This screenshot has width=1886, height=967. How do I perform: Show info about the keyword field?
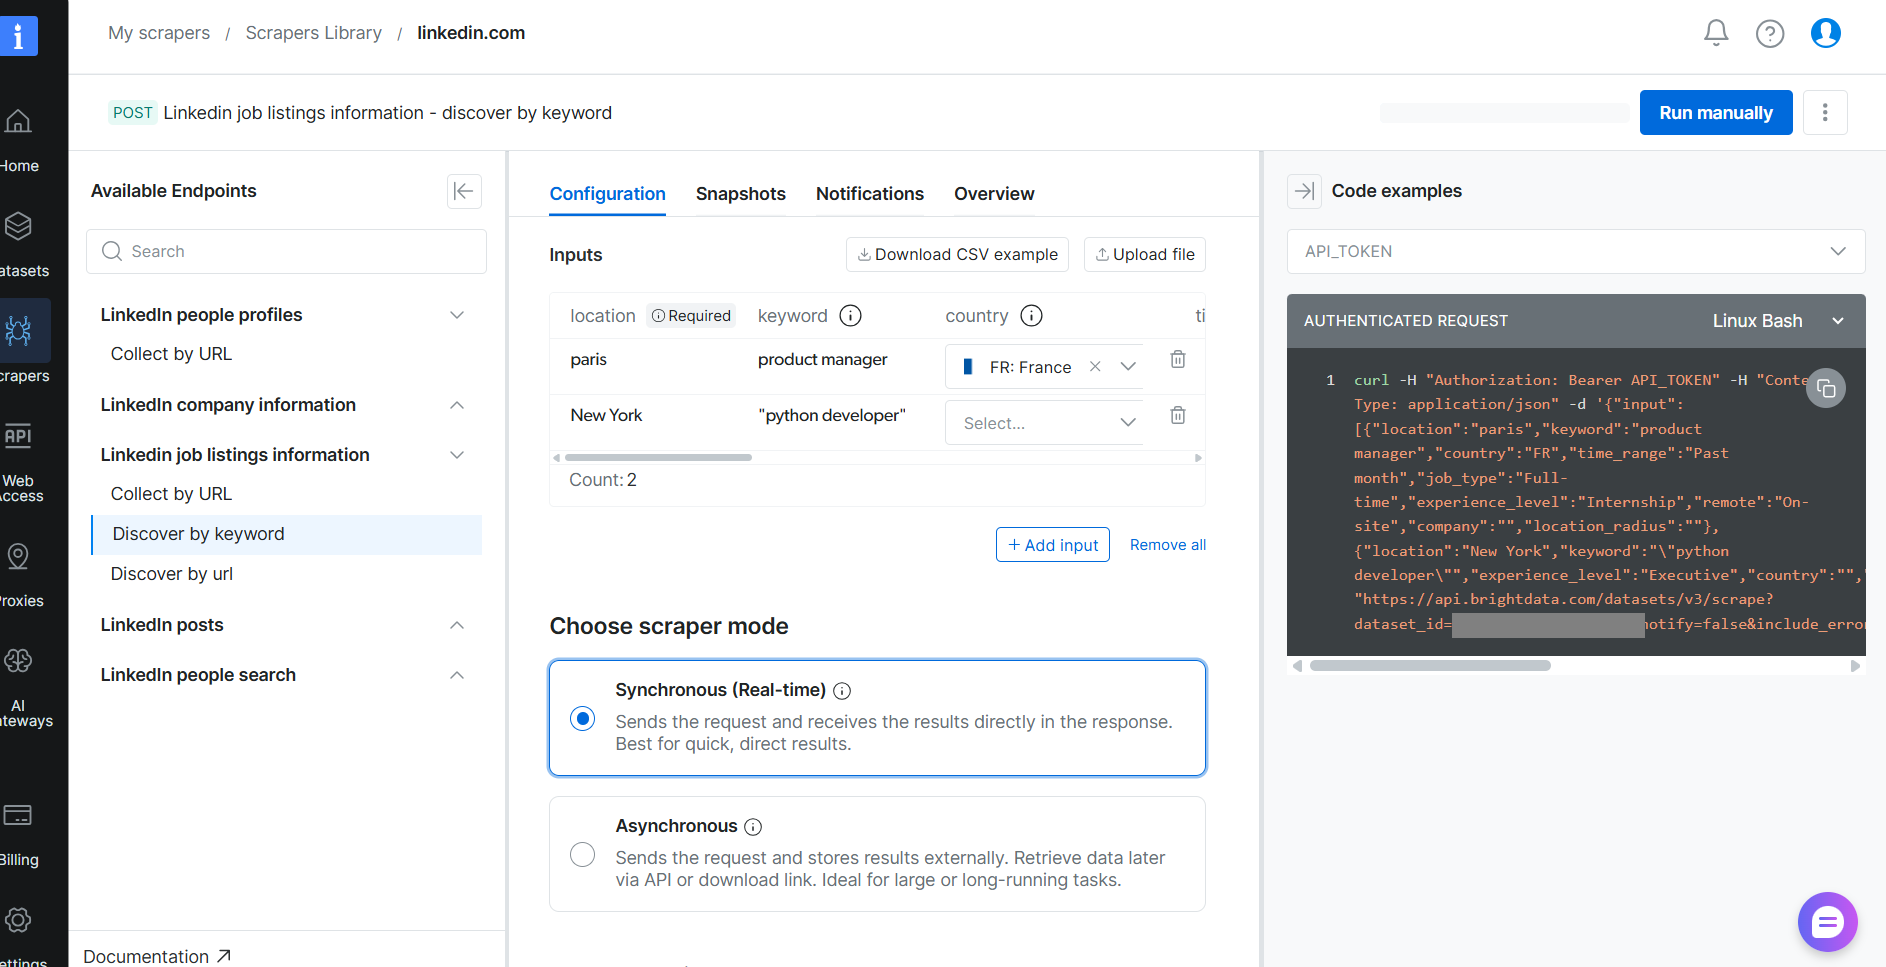pos(850,316)
